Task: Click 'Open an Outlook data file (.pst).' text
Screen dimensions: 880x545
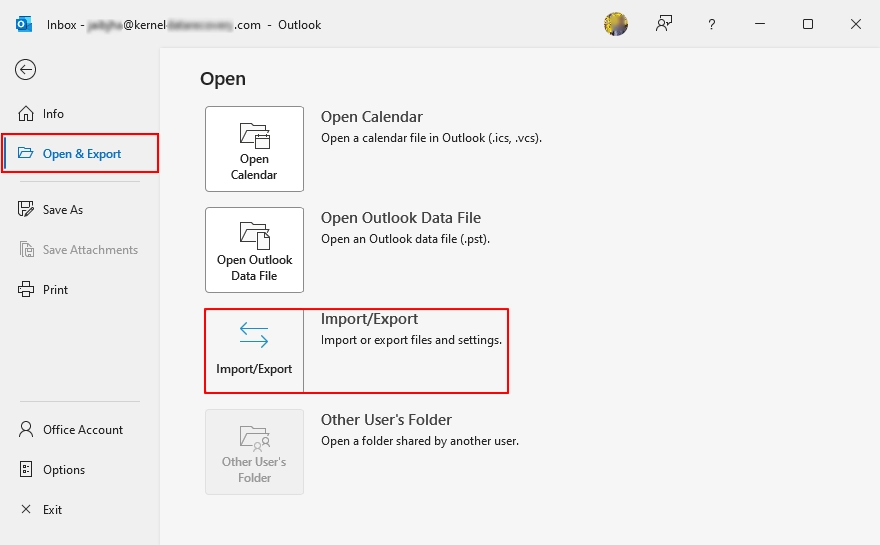Action: 405,239
